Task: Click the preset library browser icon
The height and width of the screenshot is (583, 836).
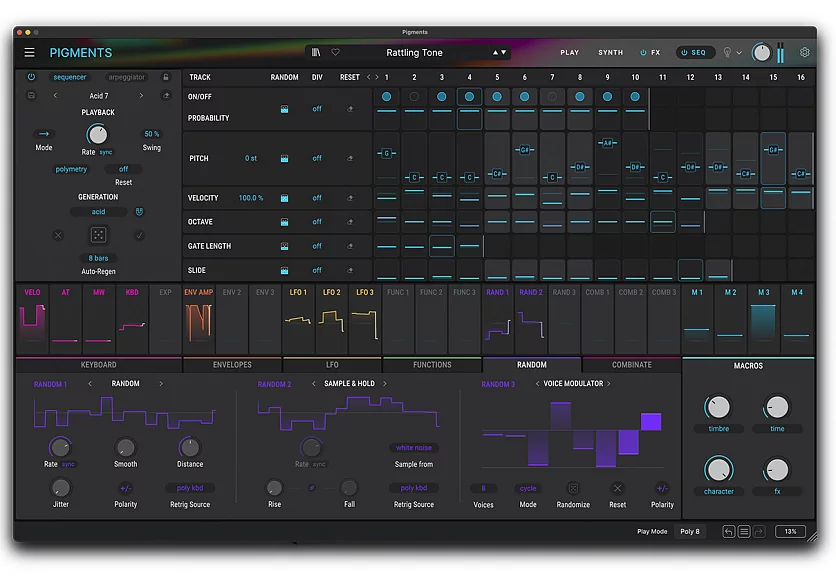Action: coord(314,52)
